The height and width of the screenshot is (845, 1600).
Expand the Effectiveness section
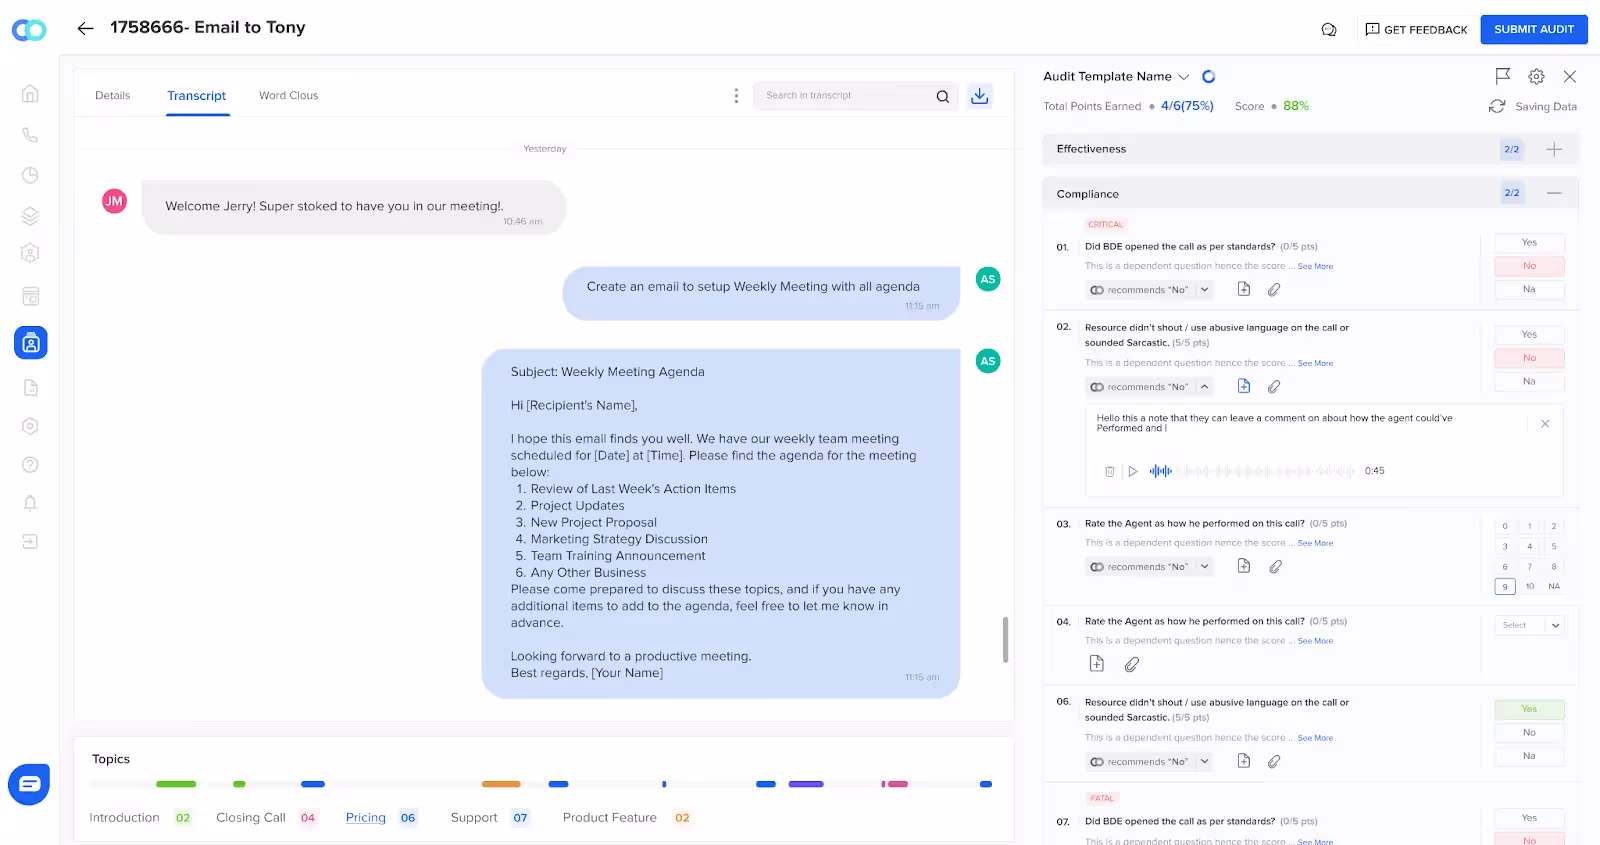coord(1554,149)
